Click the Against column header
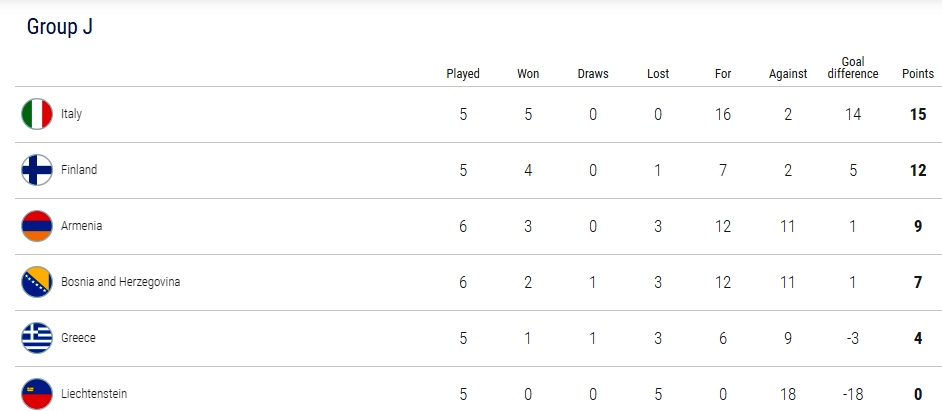Screen dimensions: 942x411 (x=788, y=74)
